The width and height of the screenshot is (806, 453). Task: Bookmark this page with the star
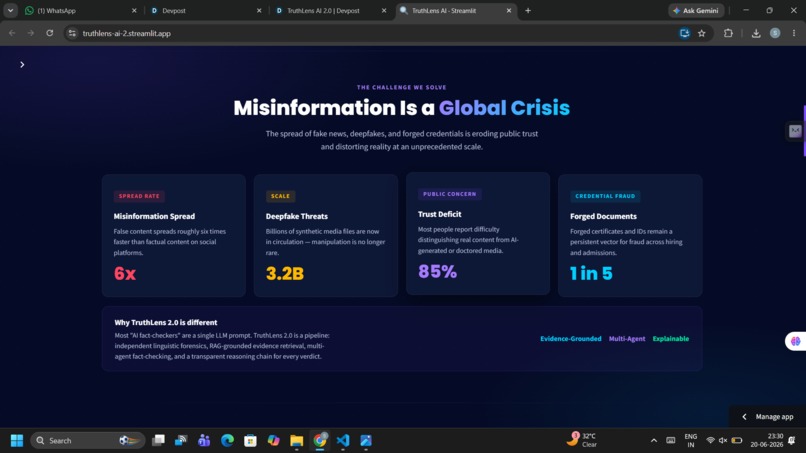pyautogui.click(x=702, y=33)
